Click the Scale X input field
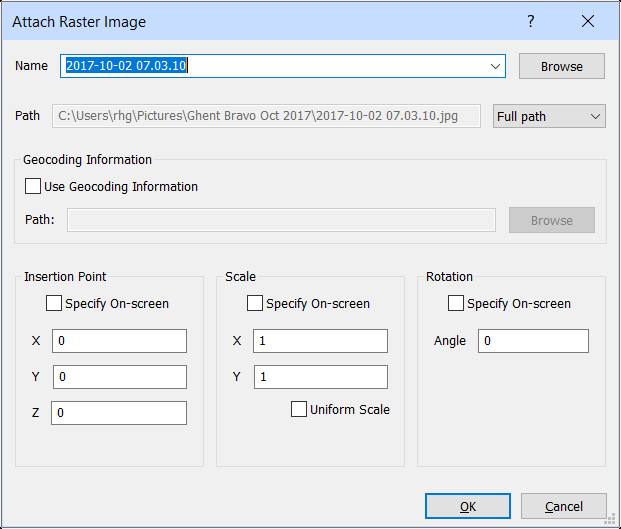Image resolution: width=621 pixels, height=529 pixels. [x=320, y=341]
